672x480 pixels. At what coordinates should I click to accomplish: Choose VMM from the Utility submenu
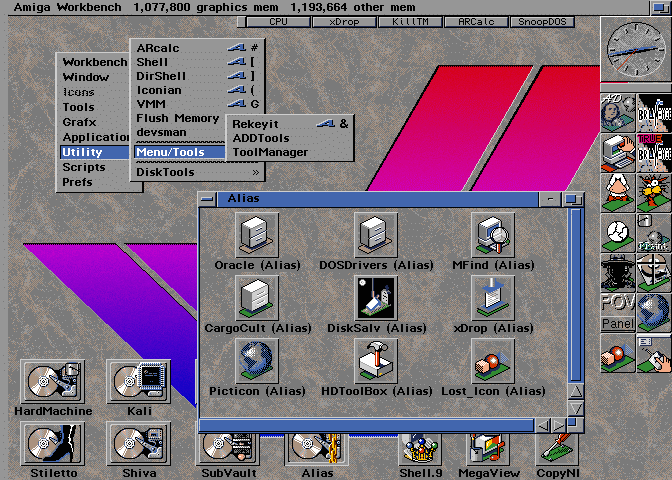[x=198, y=104]
